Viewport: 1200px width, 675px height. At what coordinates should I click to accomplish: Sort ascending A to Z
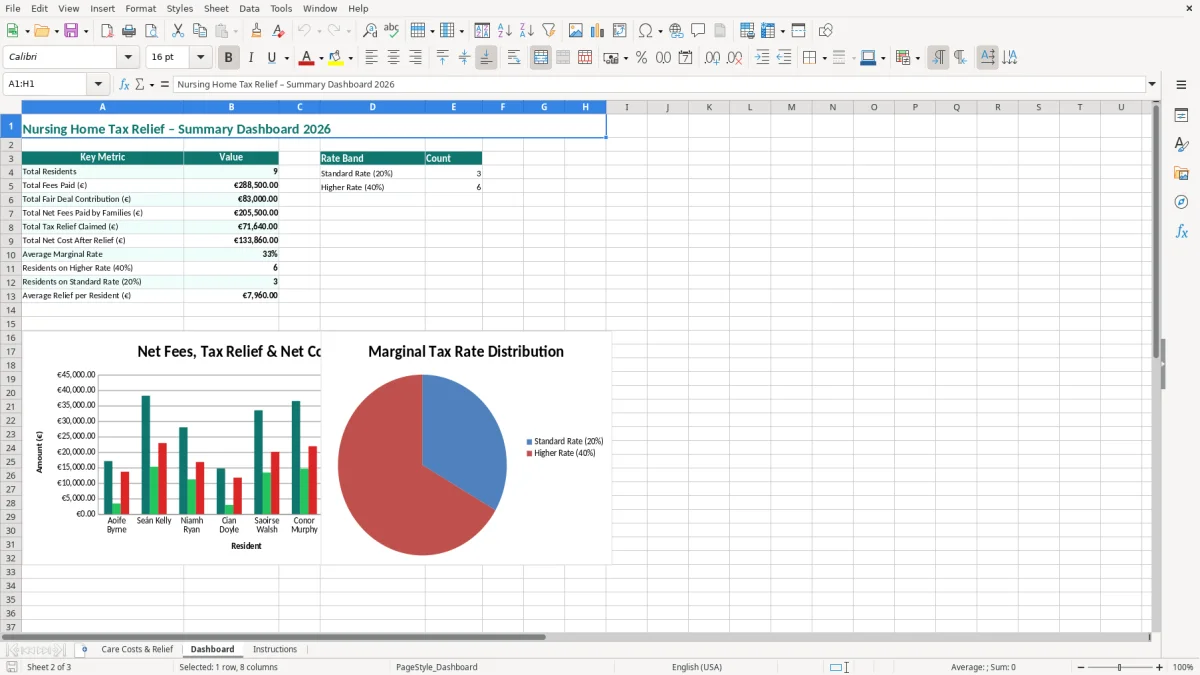point(505,31)
